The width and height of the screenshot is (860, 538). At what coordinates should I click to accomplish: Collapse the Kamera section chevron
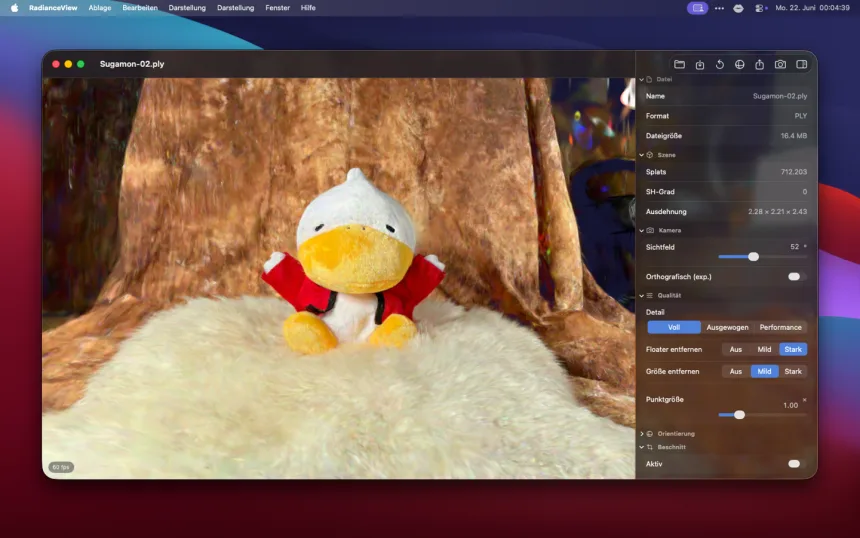coord(642,230)
